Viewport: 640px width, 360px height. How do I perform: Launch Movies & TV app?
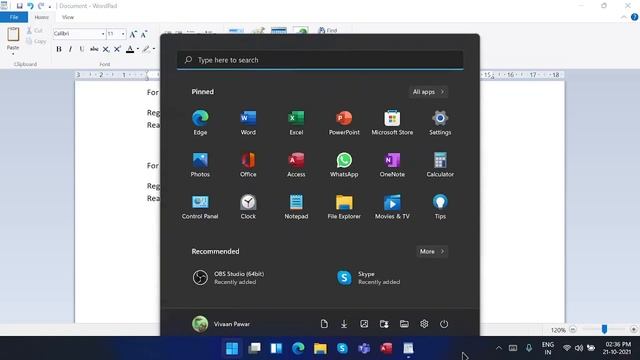(392, 207)
